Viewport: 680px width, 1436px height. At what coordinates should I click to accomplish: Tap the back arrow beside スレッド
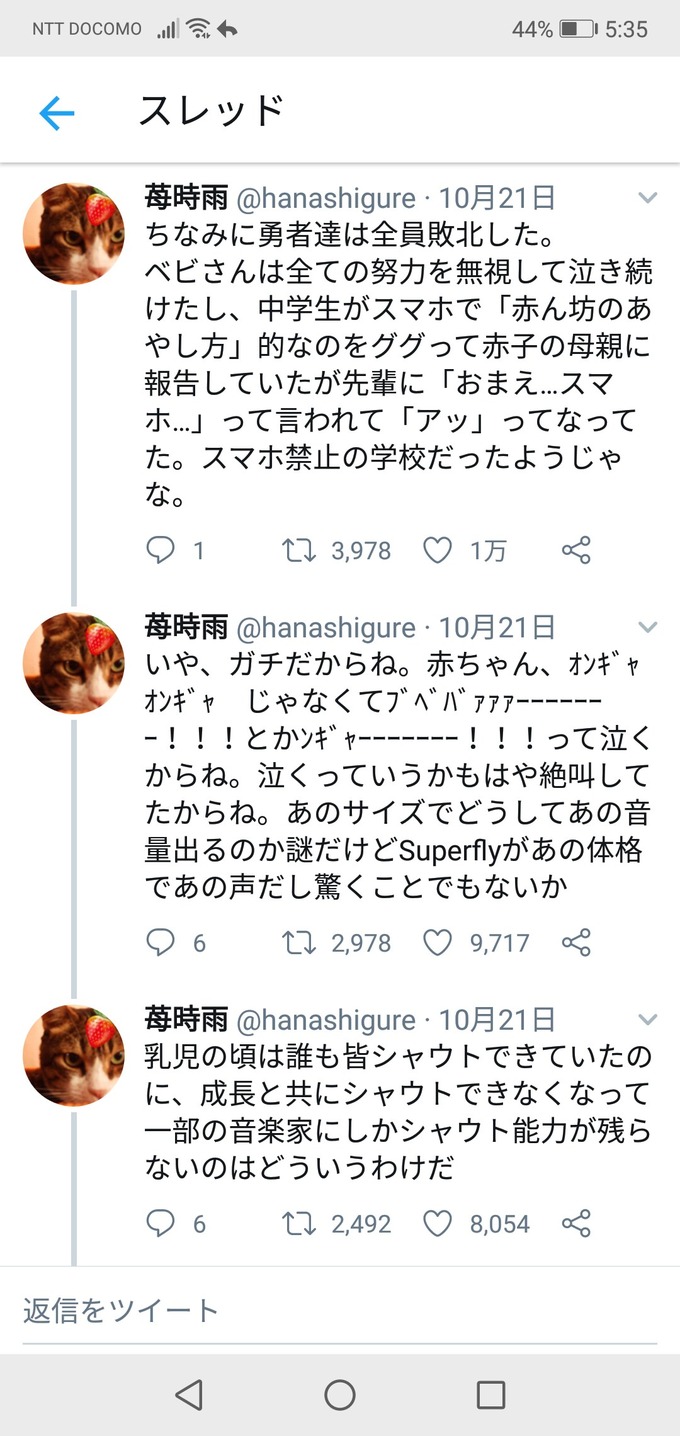[57, 113]
